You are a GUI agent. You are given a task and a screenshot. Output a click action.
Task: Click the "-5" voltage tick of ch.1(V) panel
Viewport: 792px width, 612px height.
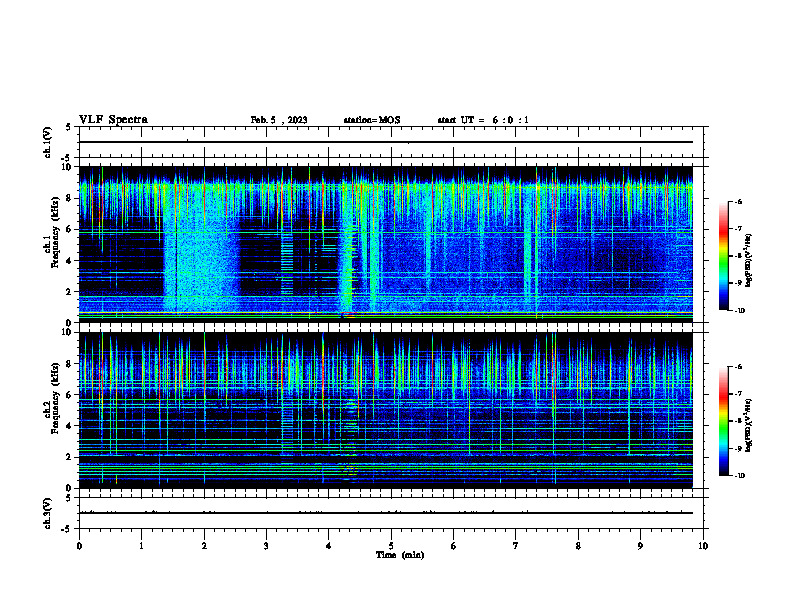(67, 158)
